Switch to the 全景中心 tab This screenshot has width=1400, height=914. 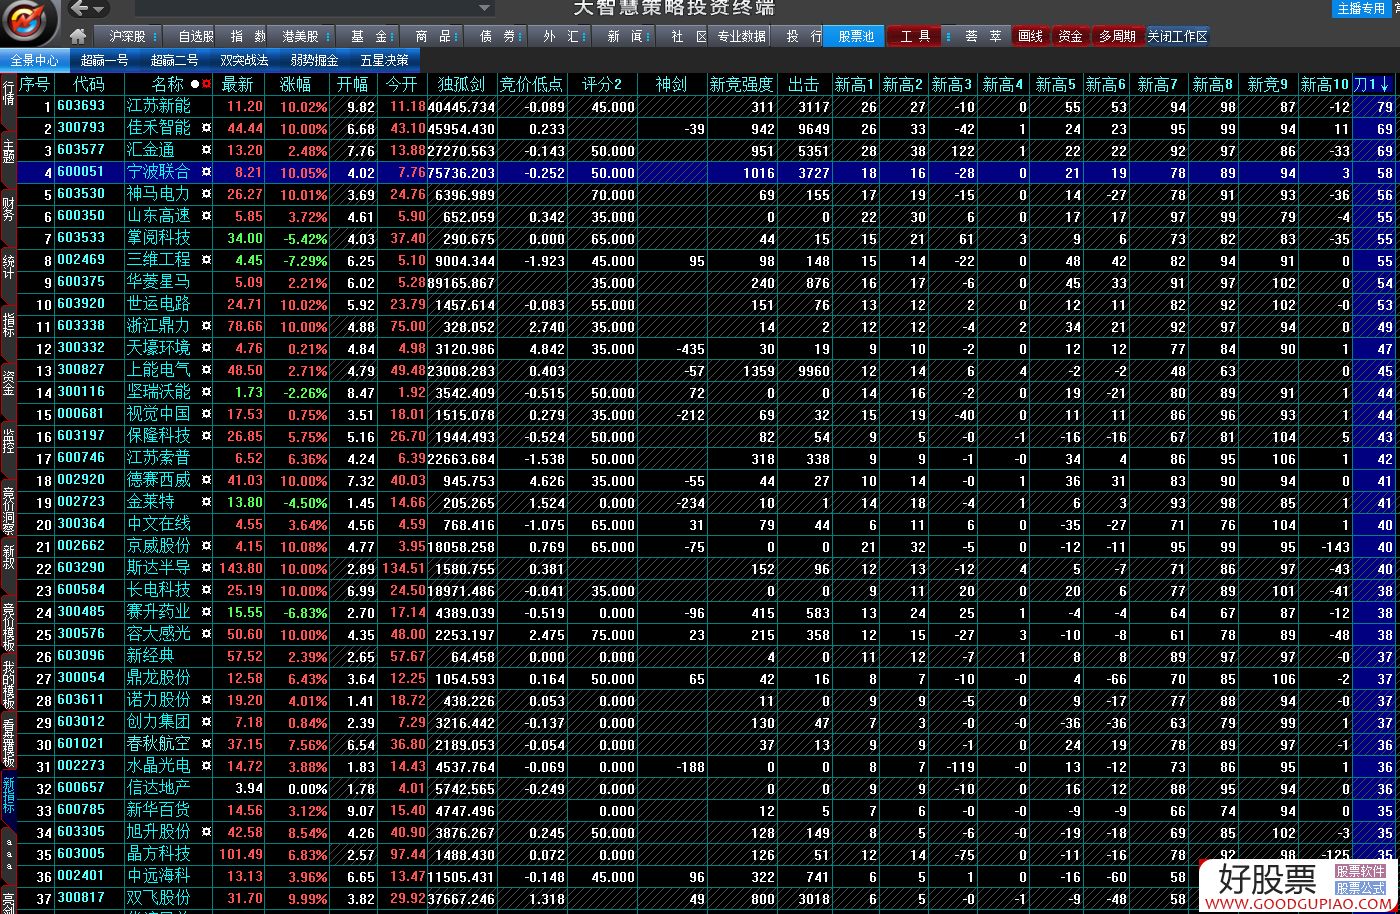(x=35, y=60)
